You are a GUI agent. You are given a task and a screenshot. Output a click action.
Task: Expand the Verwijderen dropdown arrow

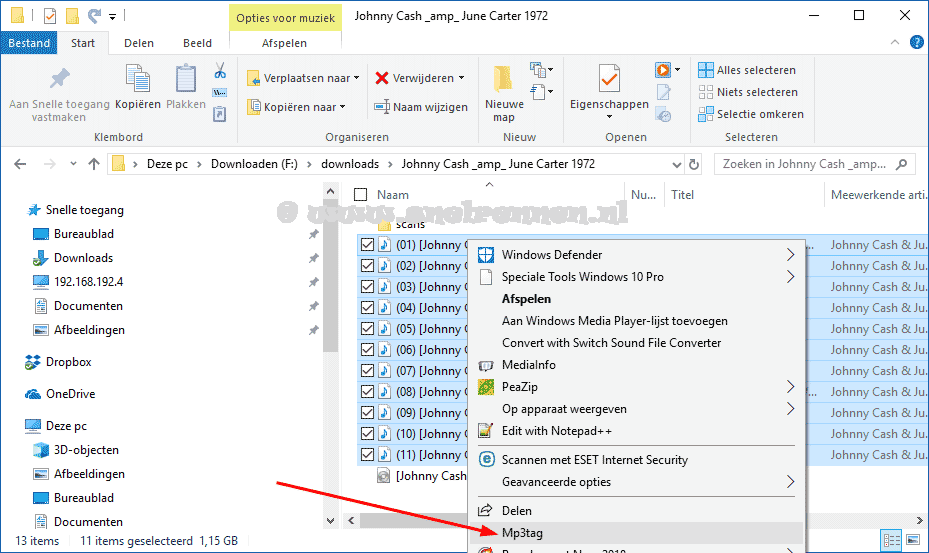(x=462, y=78)
